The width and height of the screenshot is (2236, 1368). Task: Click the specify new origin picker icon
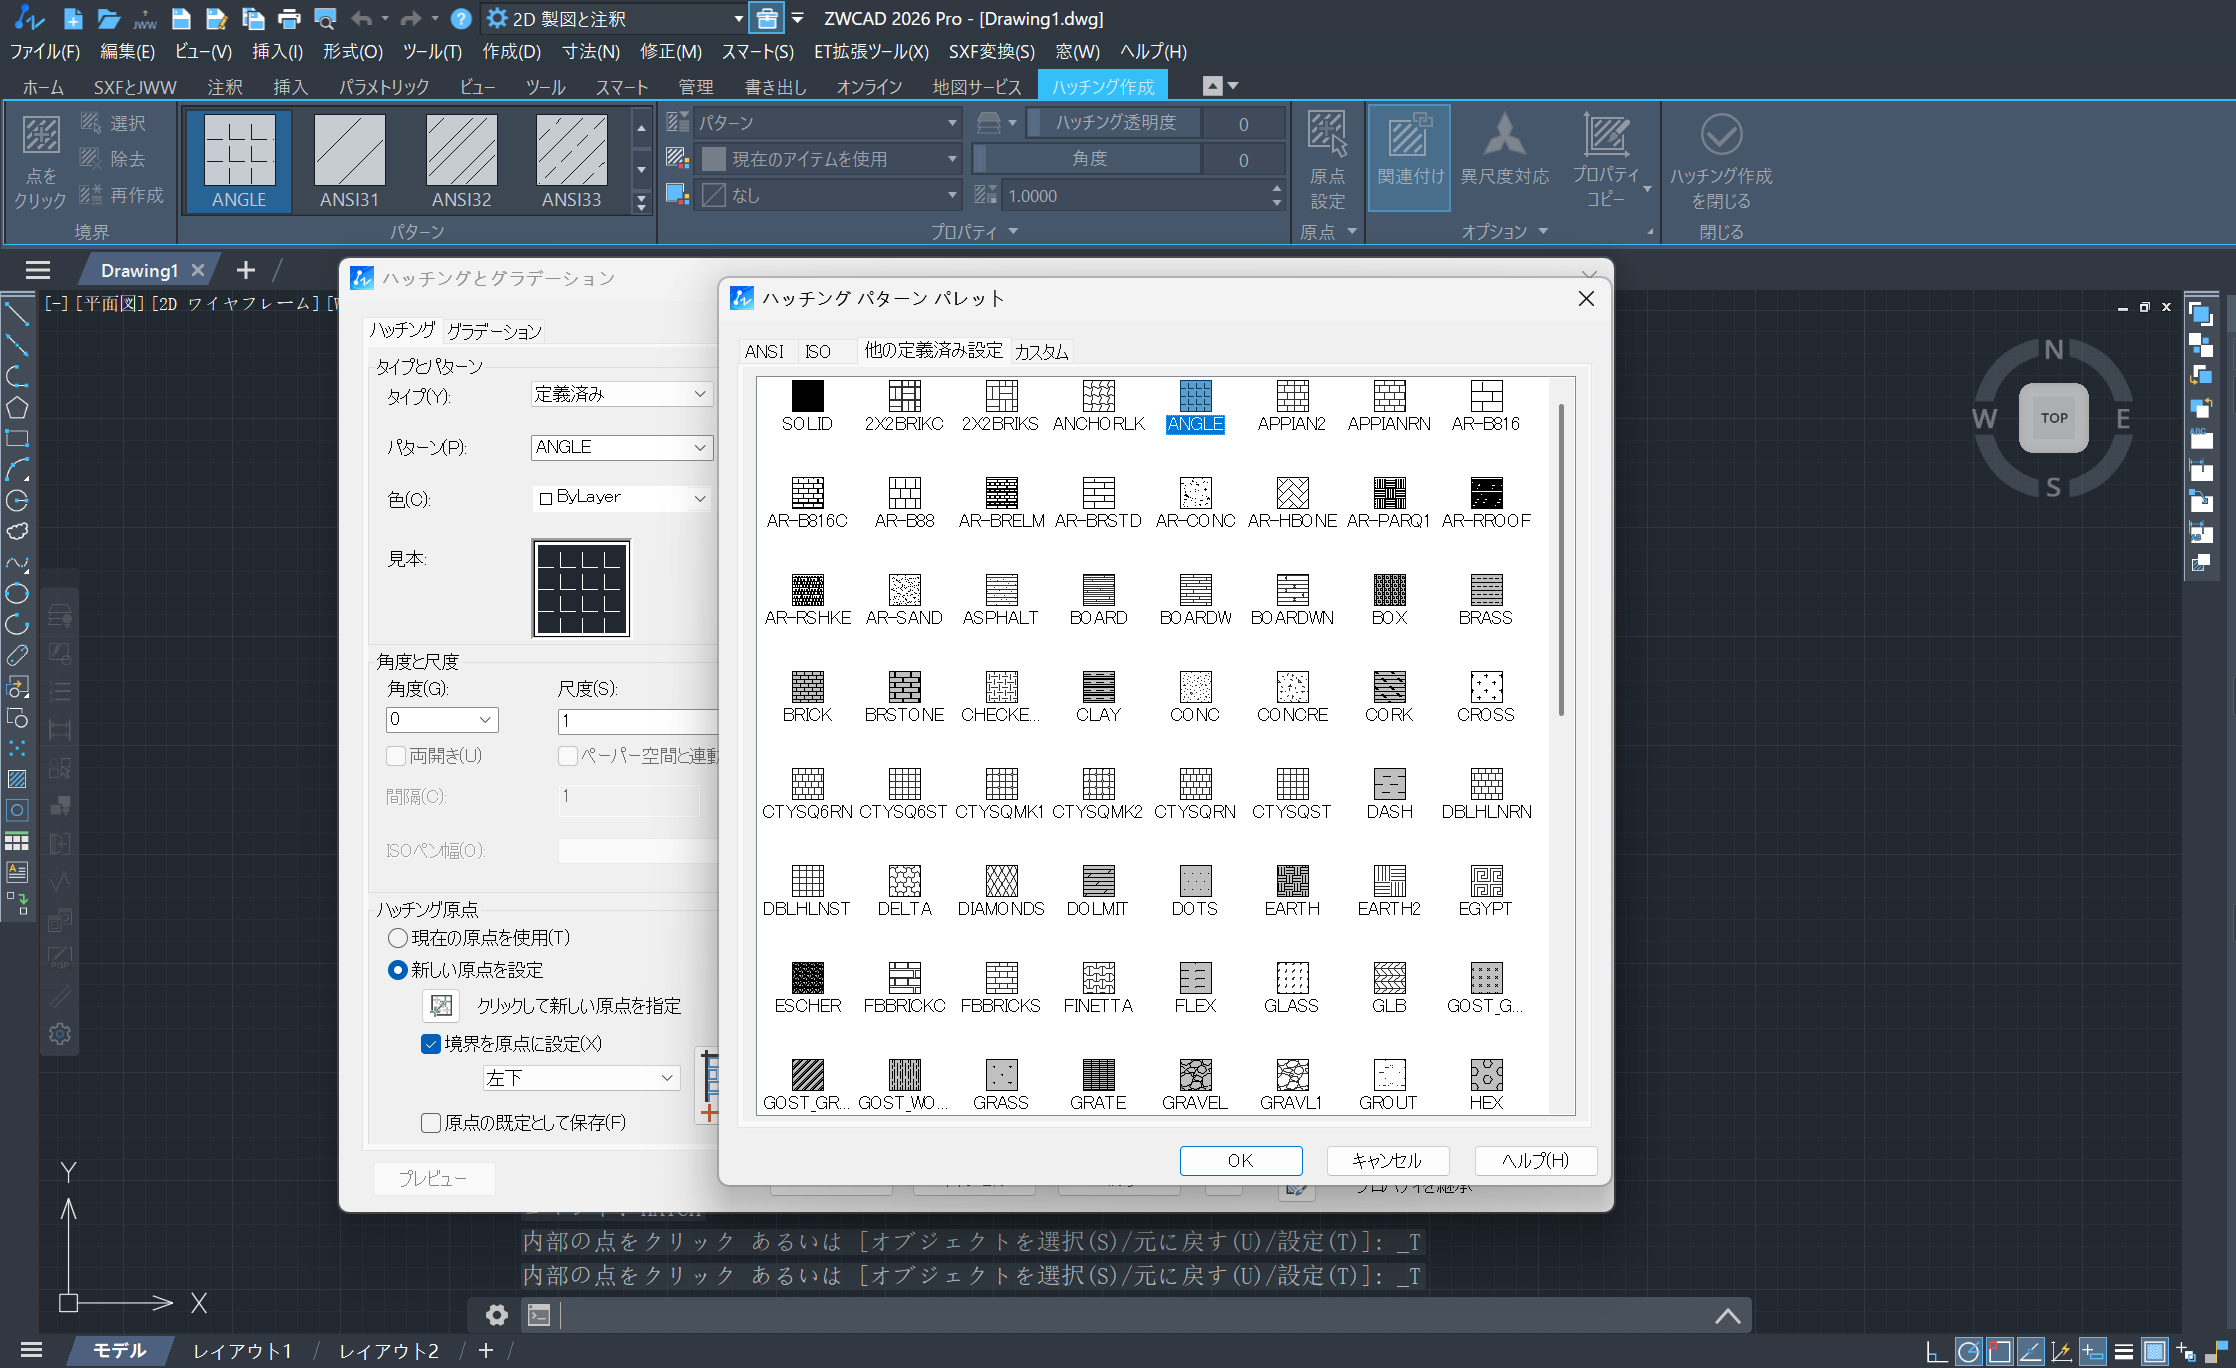tap(440, 1005)
